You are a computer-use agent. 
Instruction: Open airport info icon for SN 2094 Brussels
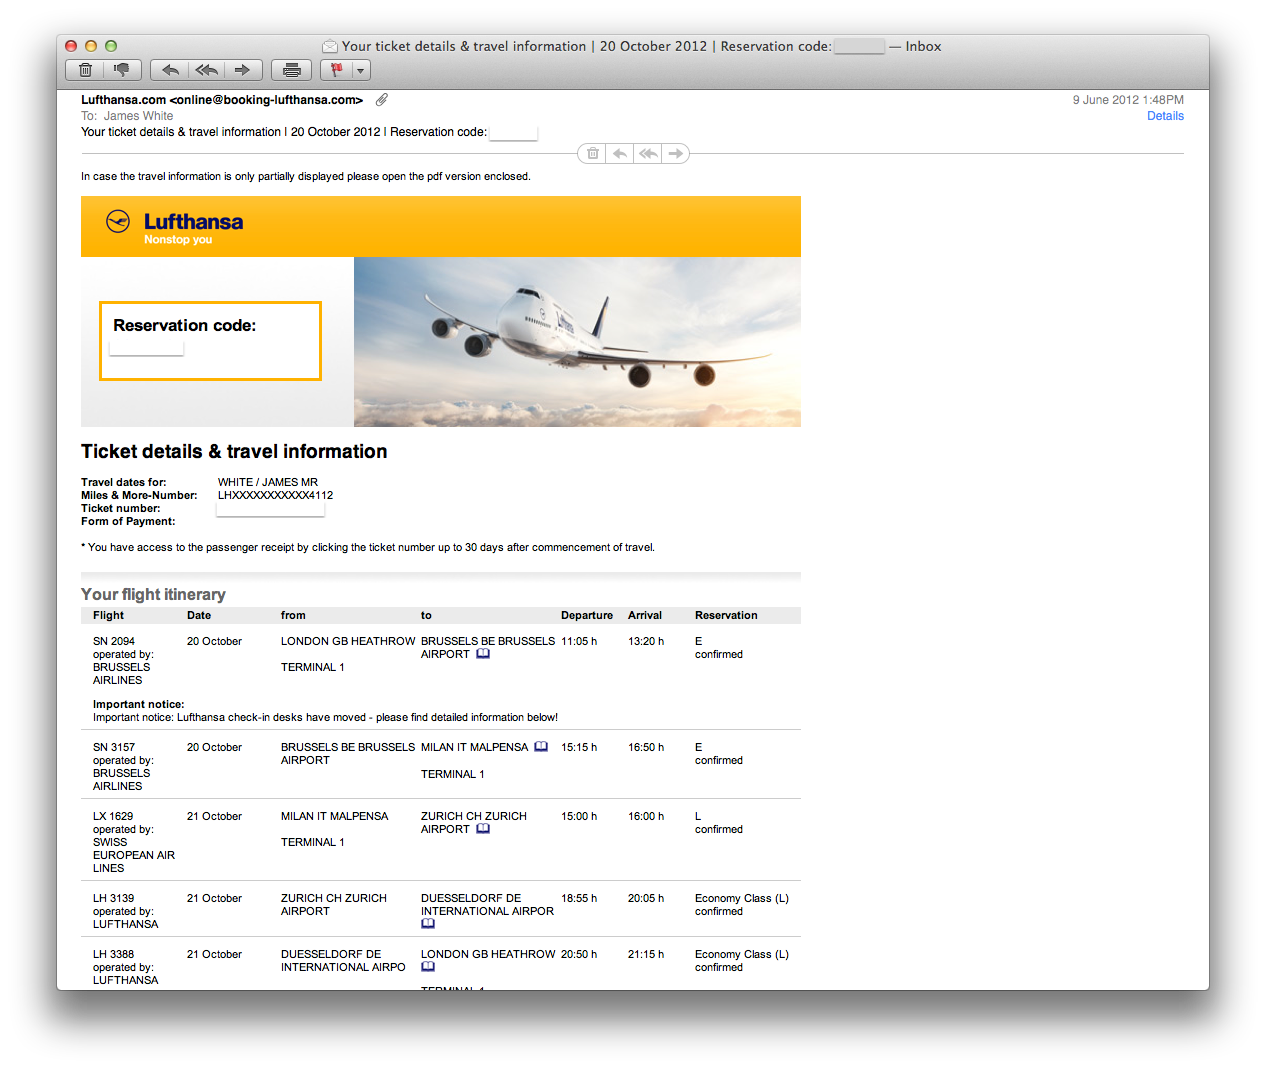click(x=483, y=654)
